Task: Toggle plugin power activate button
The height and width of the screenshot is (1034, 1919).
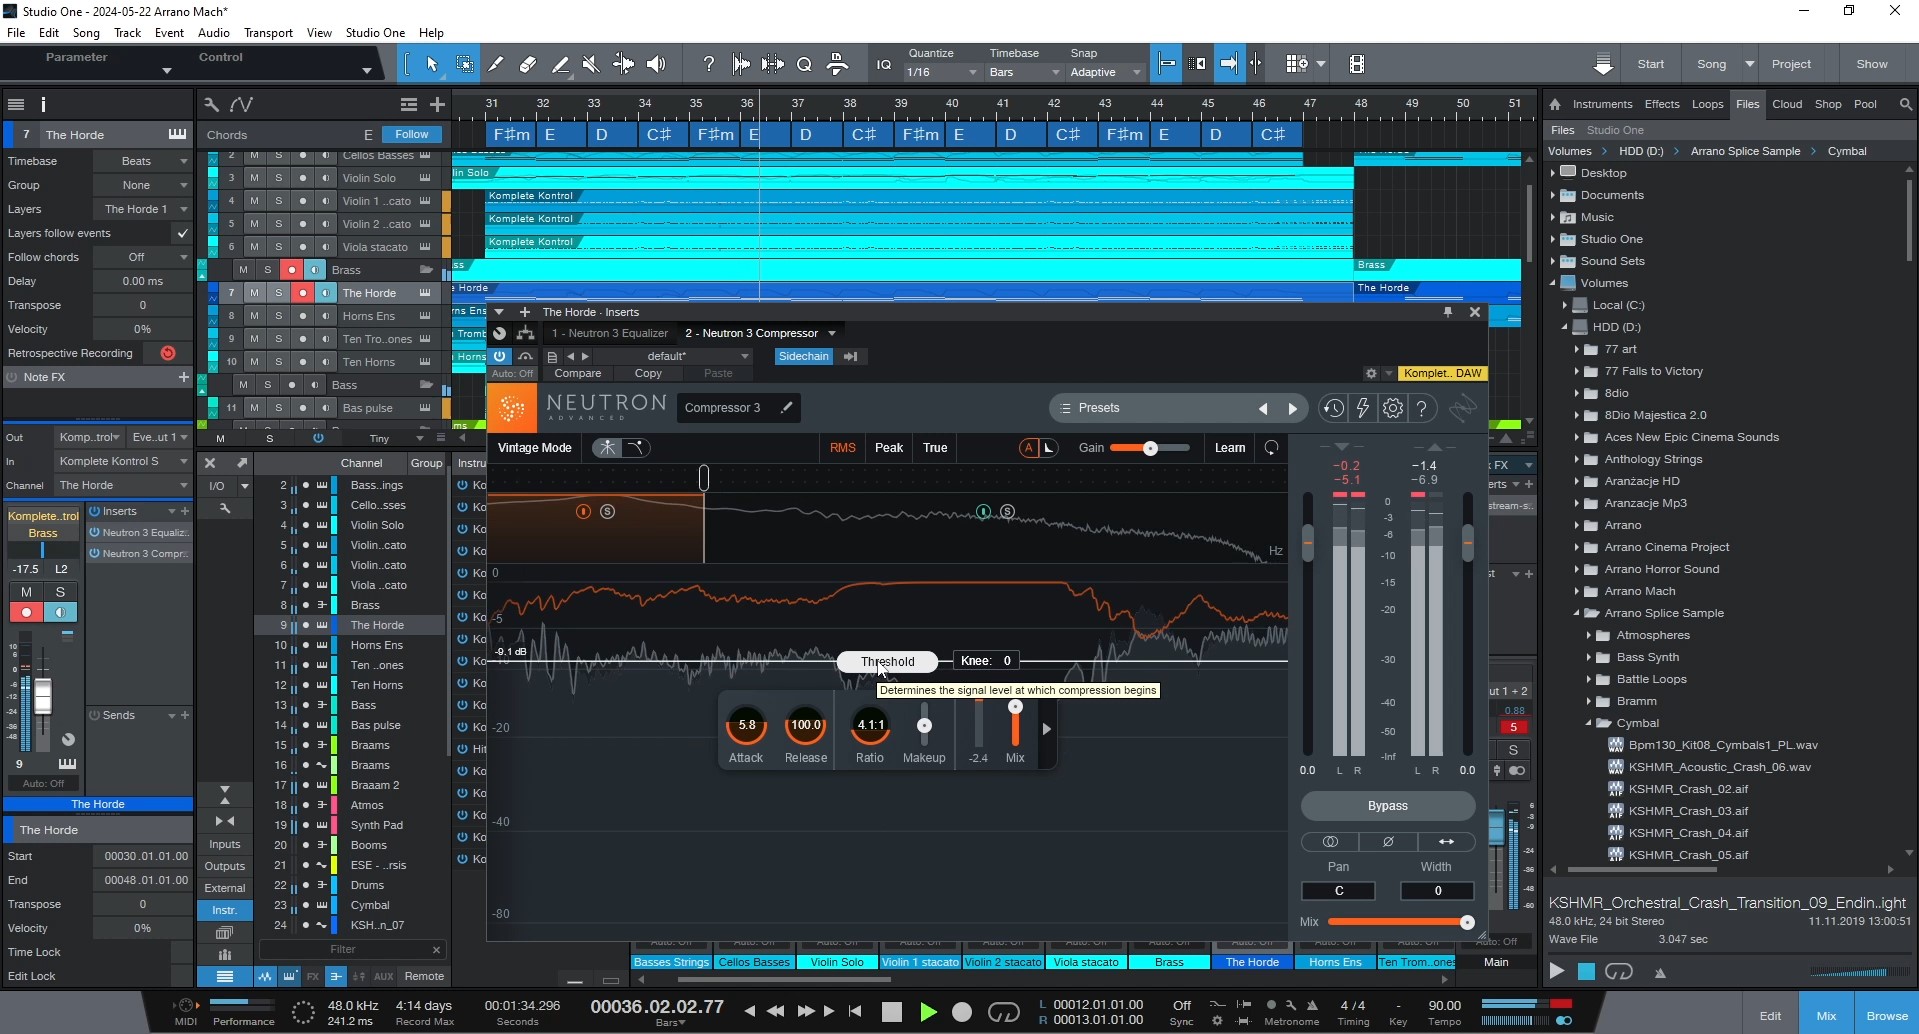Action: click(x=499, y=356)
